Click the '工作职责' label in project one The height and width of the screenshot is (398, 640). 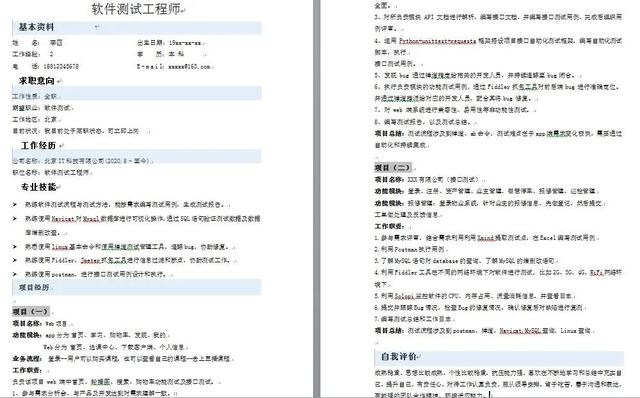[27, 370]
